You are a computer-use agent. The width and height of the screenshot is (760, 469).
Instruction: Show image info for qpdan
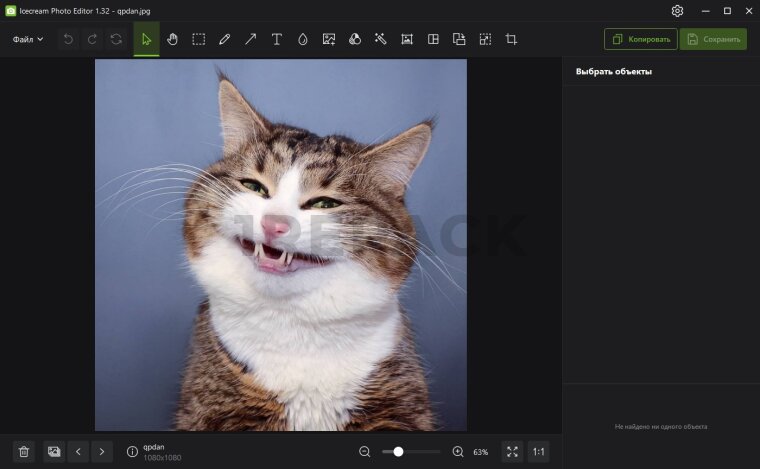pyautogui.click(x=132, y=452)
